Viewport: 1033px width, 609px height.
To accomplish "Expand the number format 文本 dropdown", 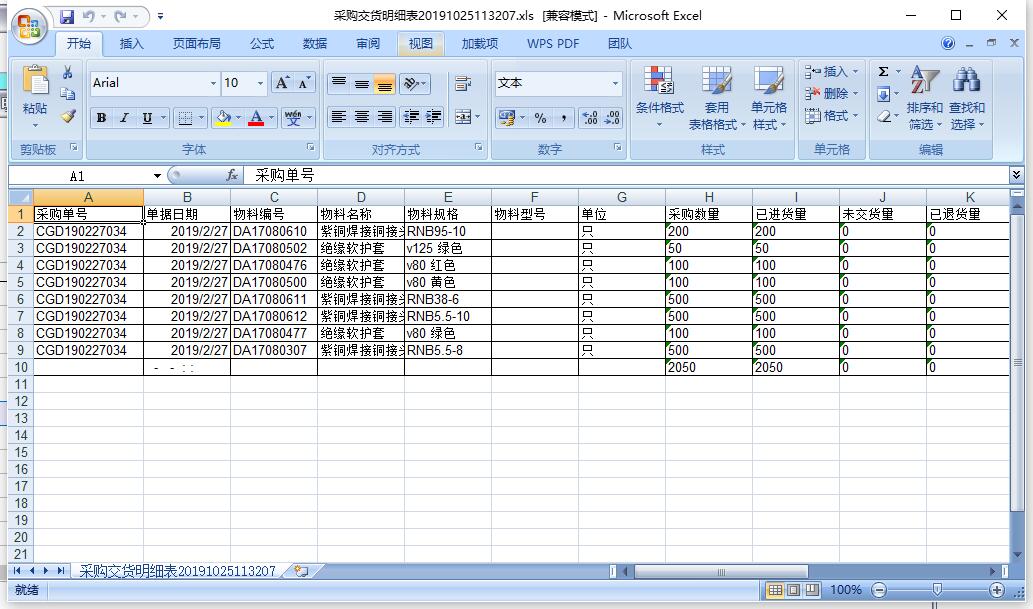I will pyautogui.click(x=615, y=84).
